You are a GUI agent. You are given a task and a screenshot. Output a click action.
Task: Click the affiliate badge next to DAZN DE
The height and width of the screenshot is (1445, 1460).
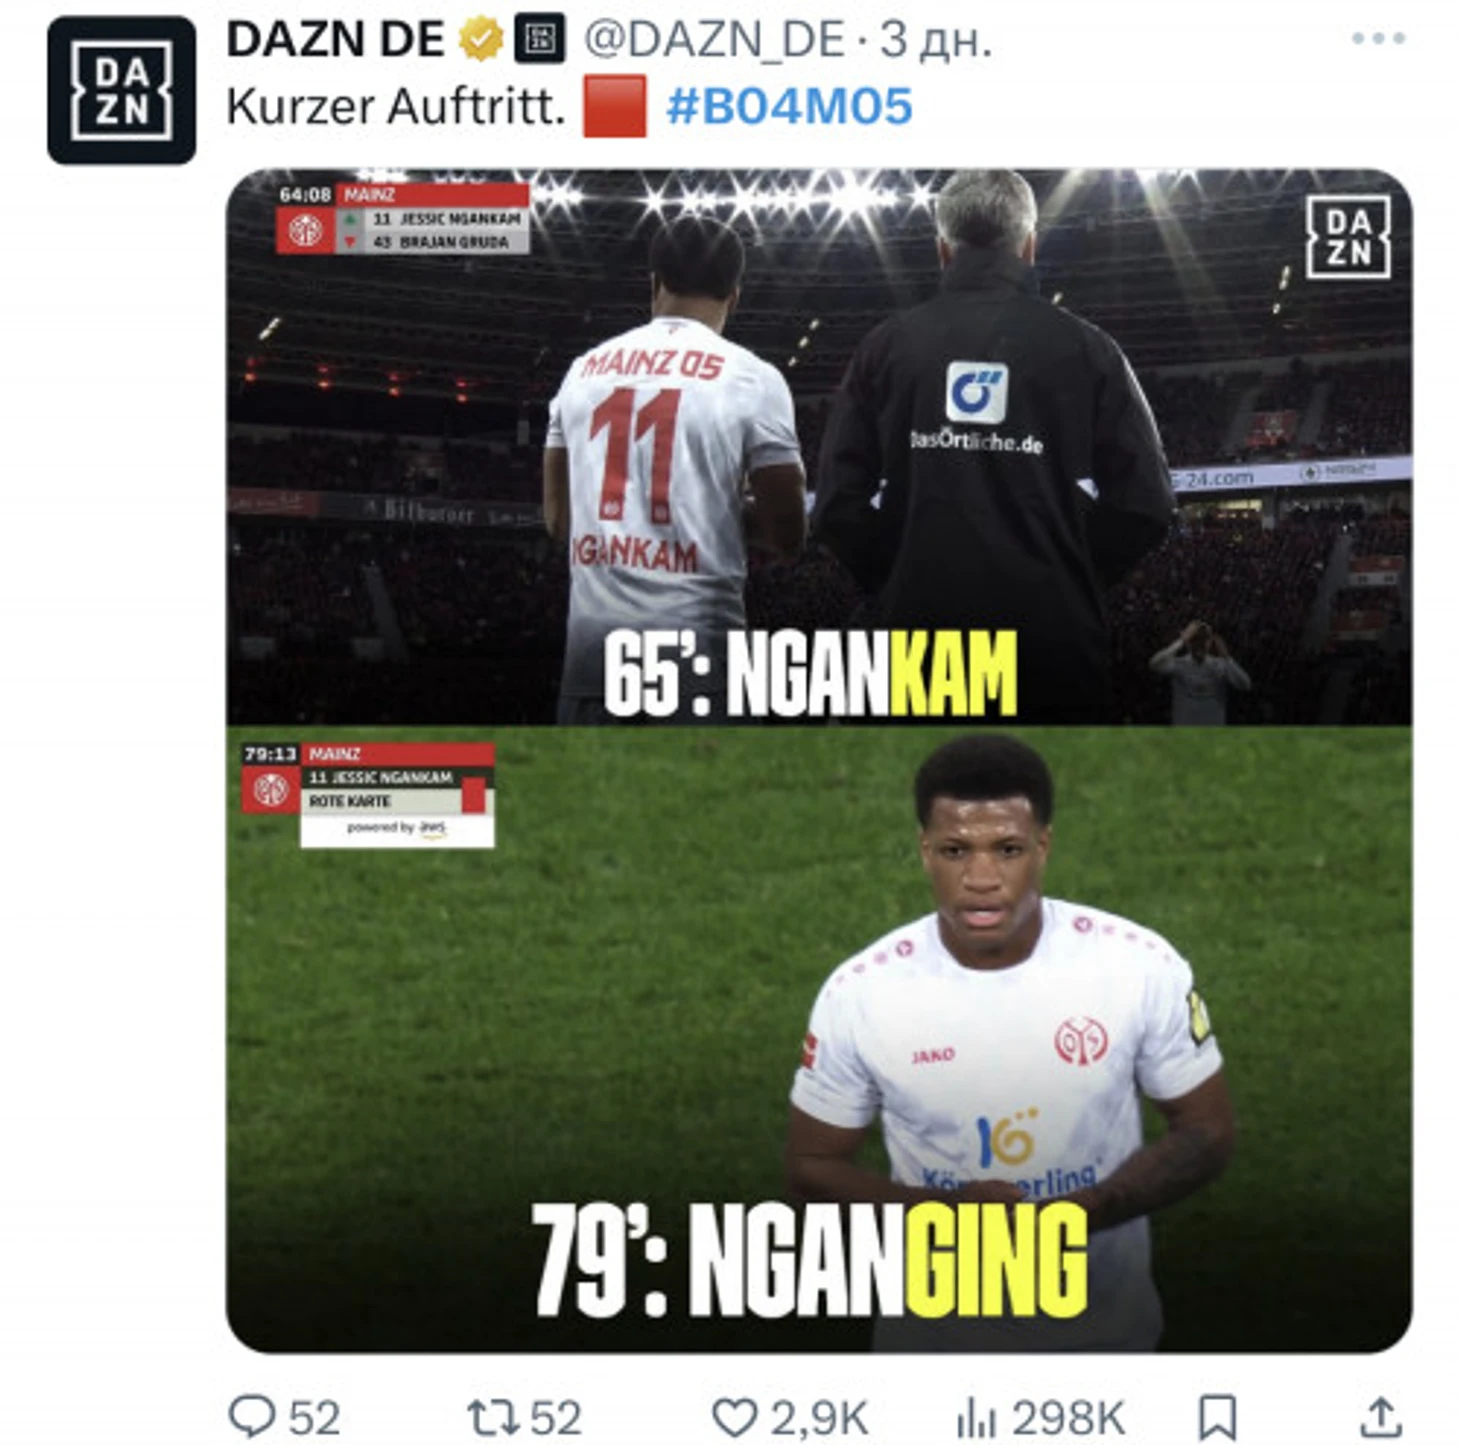[x=540, y=40]
